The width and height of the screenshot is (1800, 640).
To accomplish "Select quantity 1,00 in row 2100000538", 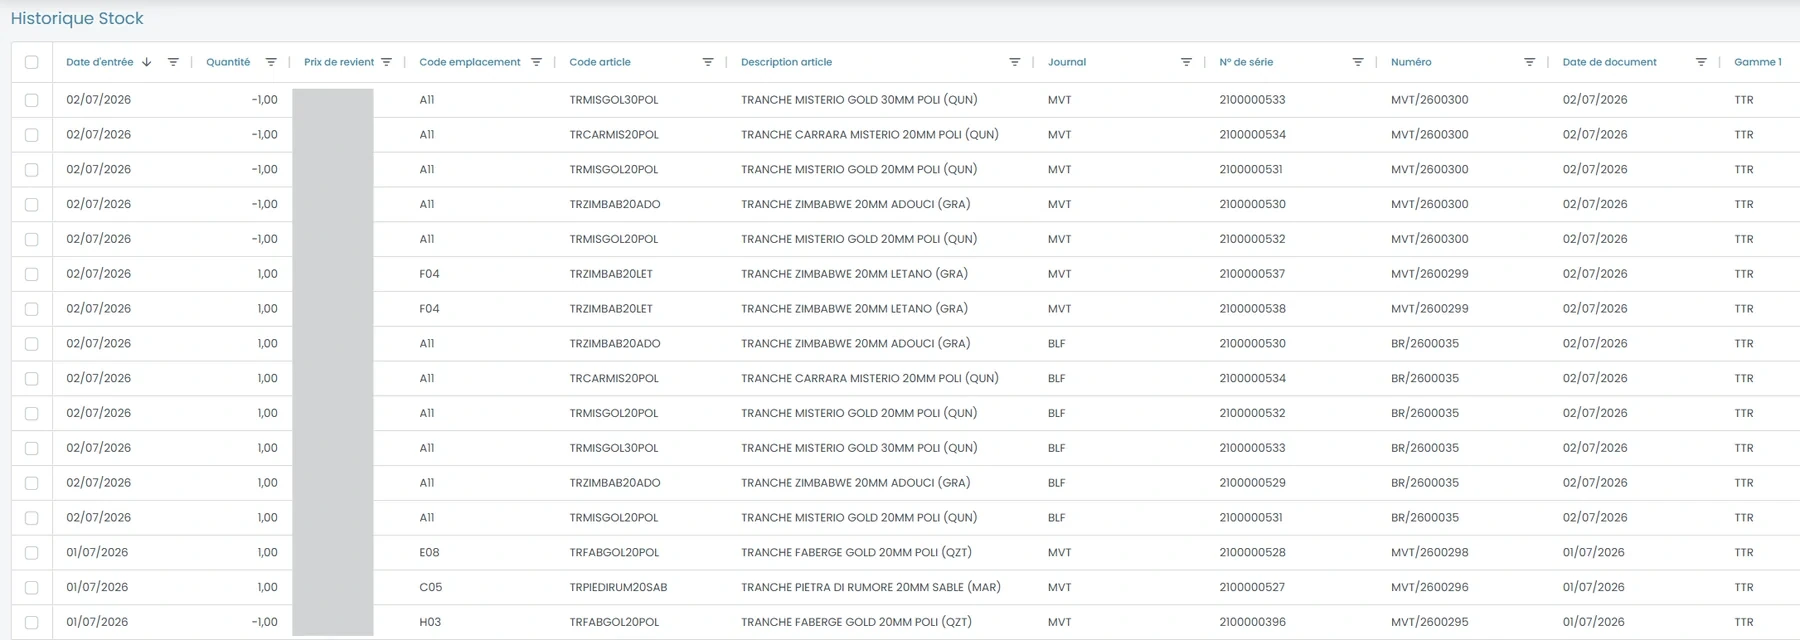I will coord(267,309).
